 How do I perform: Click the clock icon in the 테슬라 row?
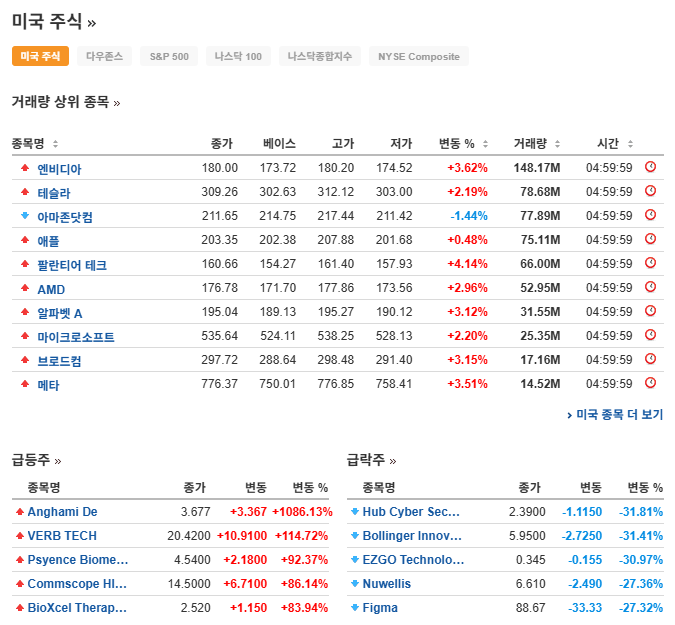650,191
